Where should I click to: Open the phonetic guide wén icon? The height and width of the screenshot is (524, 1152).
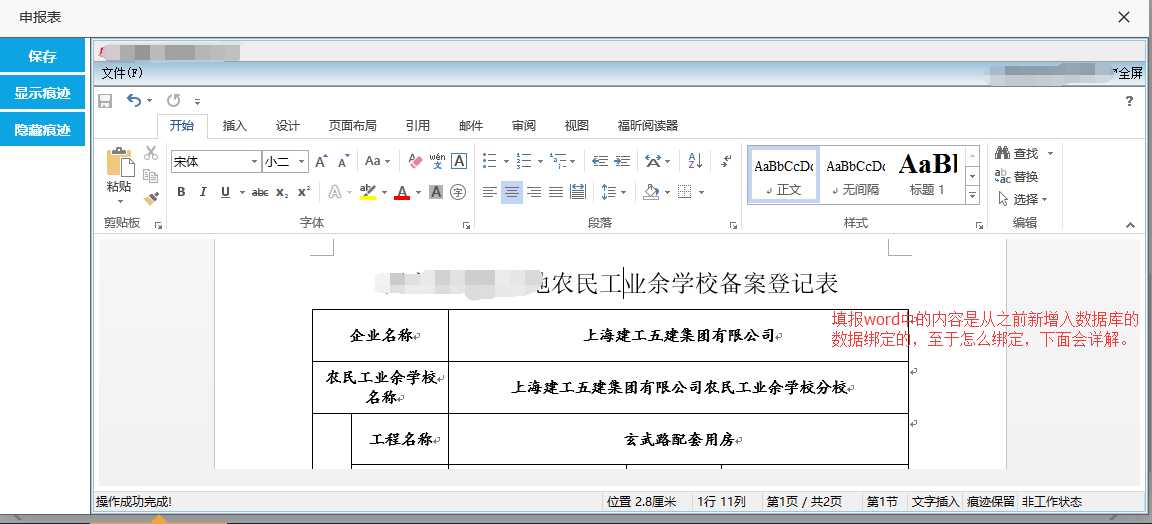click(x=437, y=161)
